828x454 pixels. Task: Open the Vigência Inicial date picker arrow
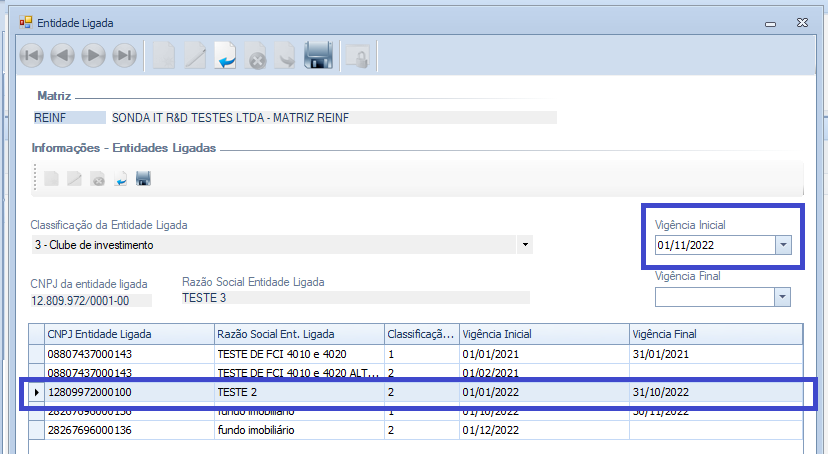[782, 245]
